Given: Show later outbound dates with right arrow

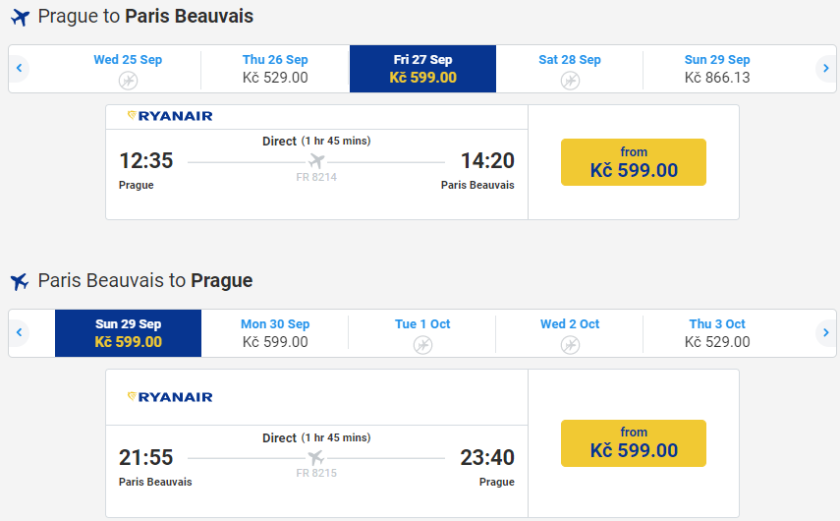Looking at the screenshot, I should pos(825,68).
